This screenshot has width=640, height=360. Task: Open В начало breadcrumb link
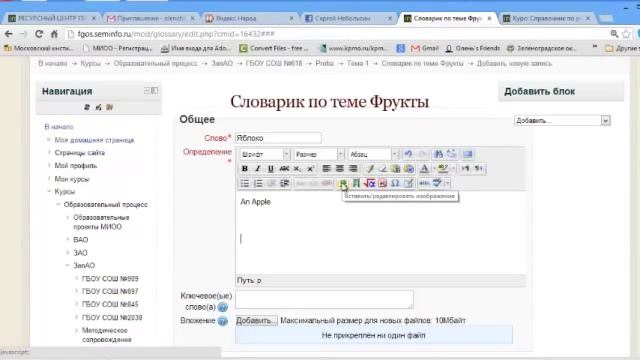(x=53, y=63)
